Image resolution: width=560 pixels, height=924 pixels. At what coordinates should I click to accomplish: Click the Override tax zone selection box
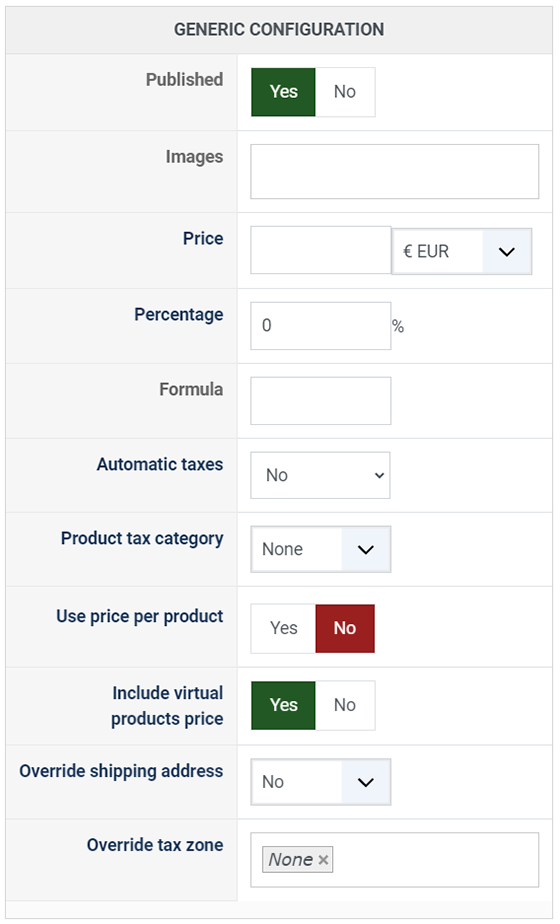[394, 860]
